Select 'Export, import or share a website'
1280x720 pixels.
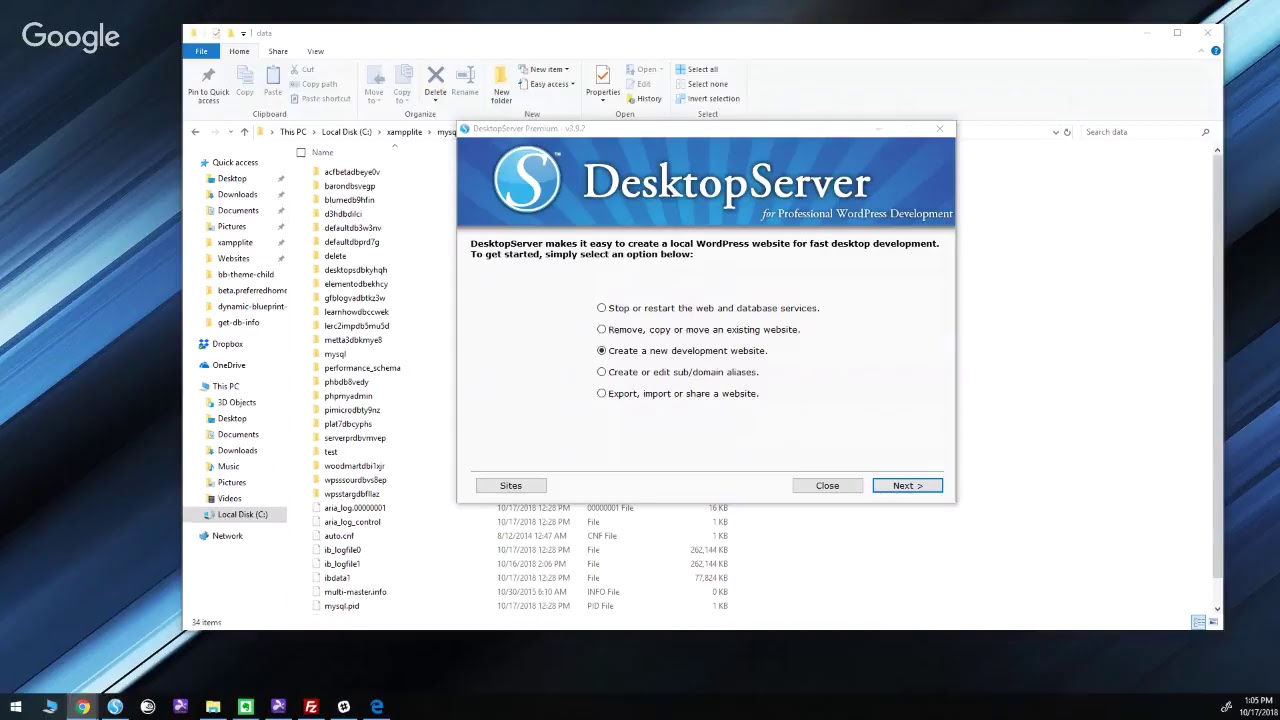click(x=678, y=393)
